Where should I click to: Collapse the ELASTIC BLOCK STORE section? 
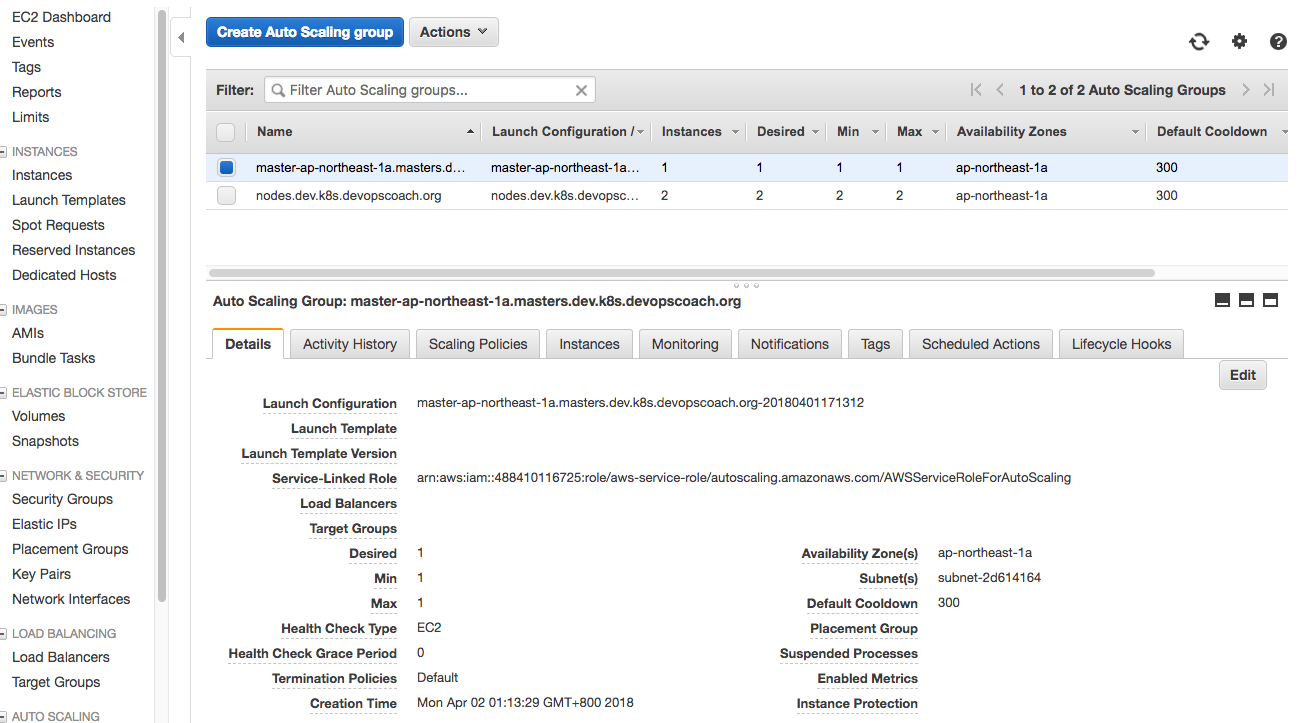point(3,393)
